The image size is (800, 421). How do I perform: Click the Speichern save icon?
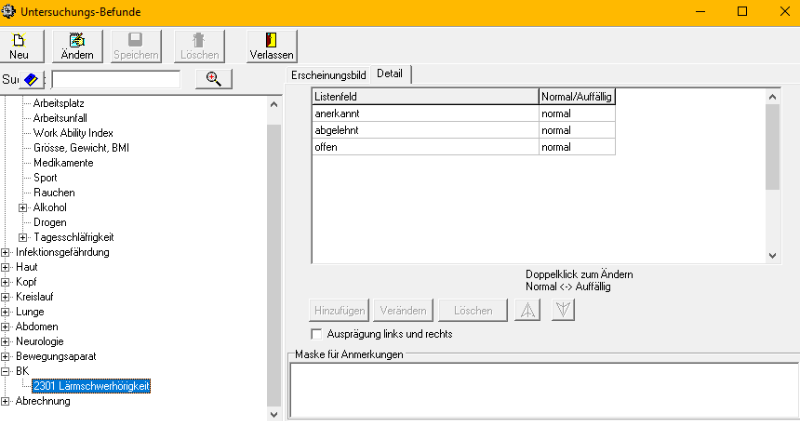tap(134, 40)
